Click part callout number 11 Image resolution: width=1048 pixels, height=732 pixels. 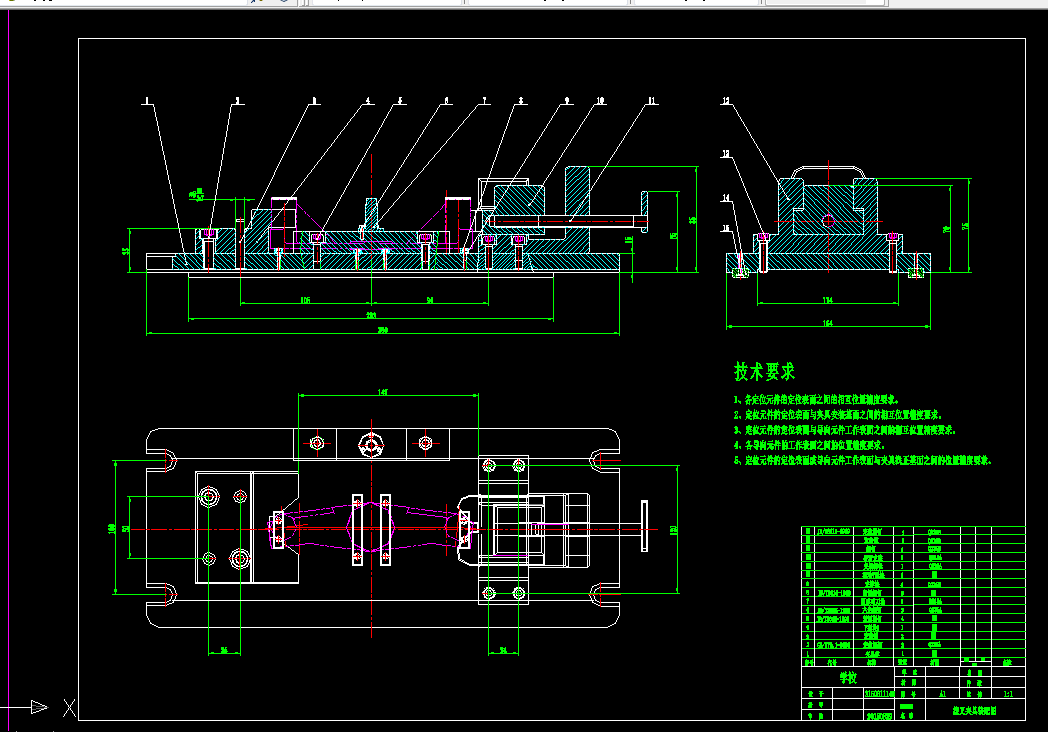(652, 101)
